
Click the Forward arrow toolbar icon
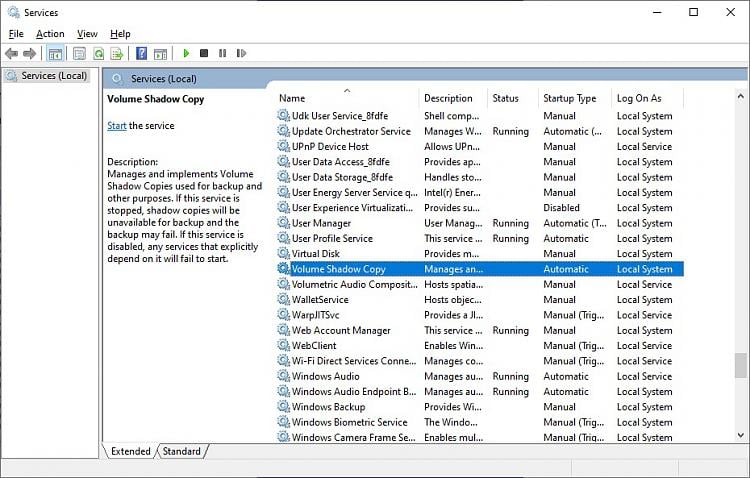pyautogui.click(x=29, y=54)
